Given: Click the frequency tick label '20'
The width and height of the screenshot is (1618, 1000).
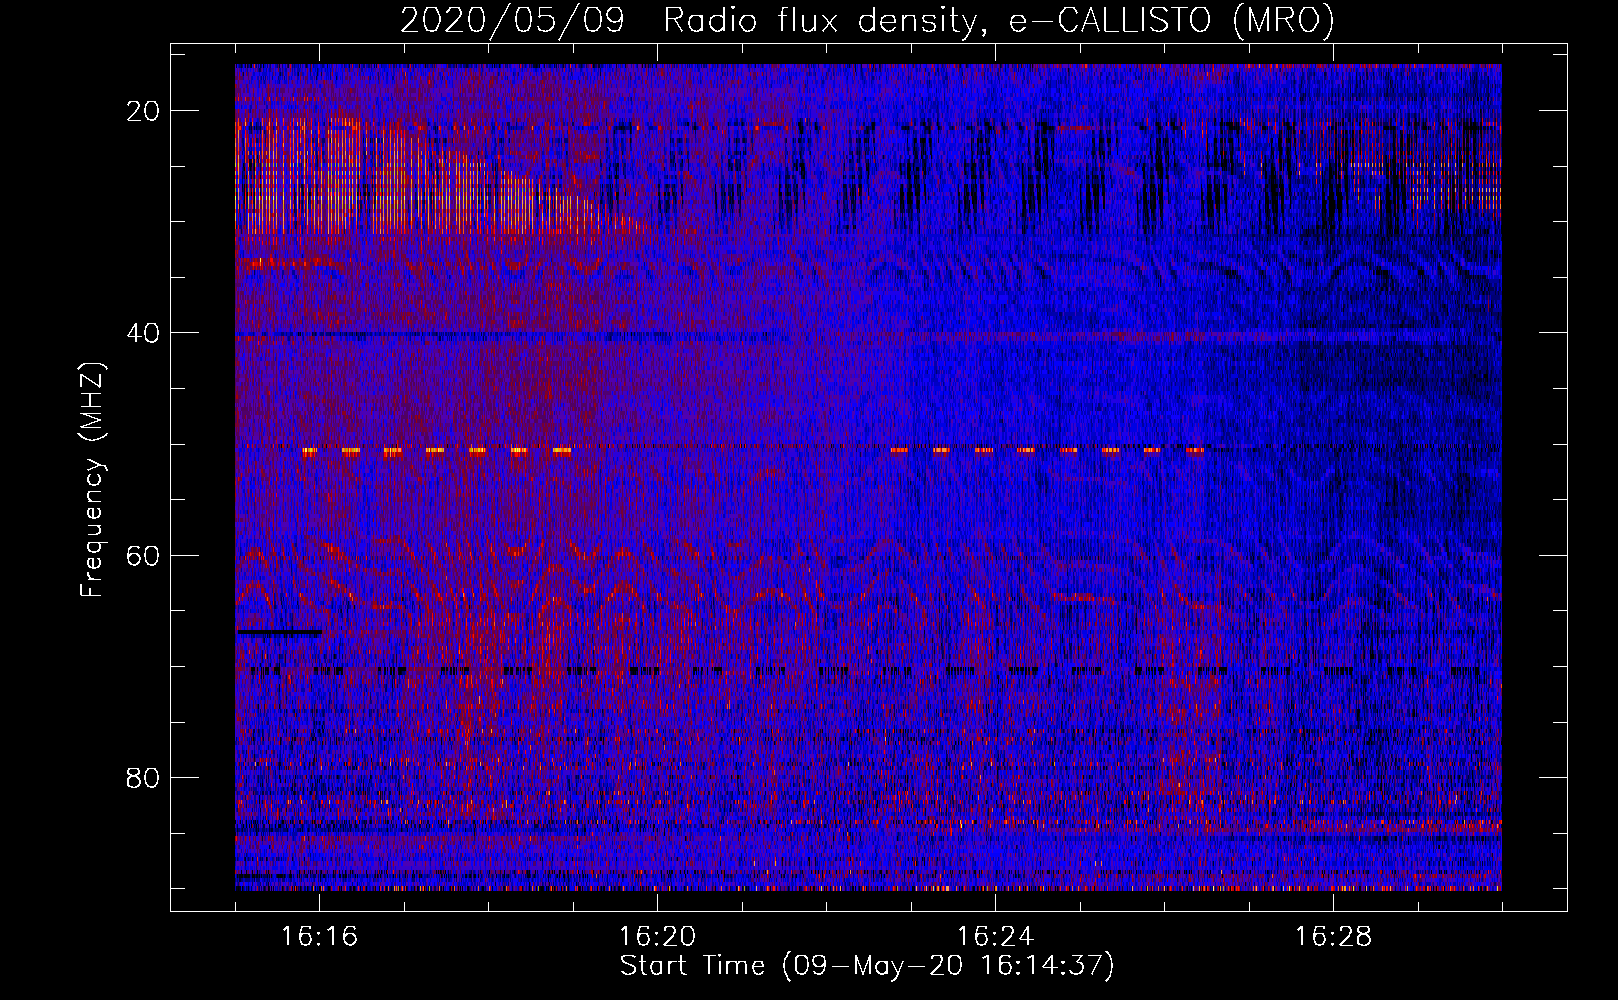Looking at the screenshot, I should coord(144,111).
